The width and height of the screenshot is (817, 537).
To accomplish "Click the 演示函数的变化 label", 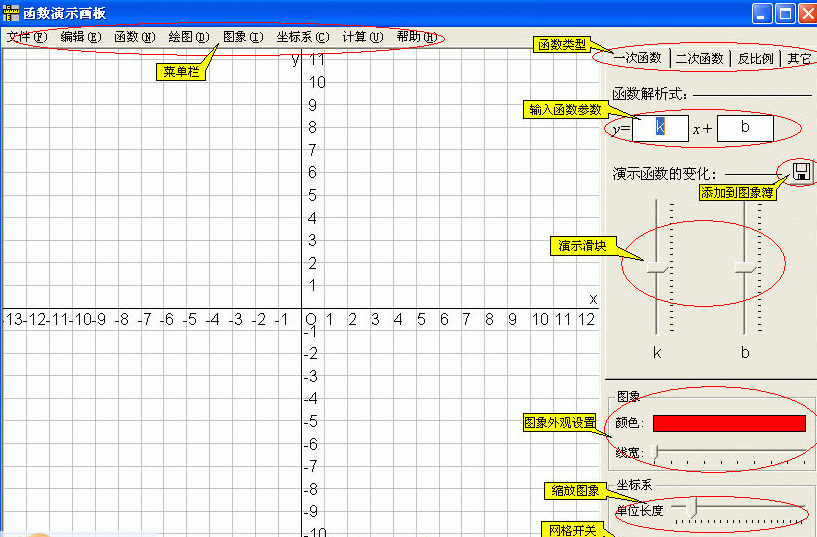I will point(664,173).
